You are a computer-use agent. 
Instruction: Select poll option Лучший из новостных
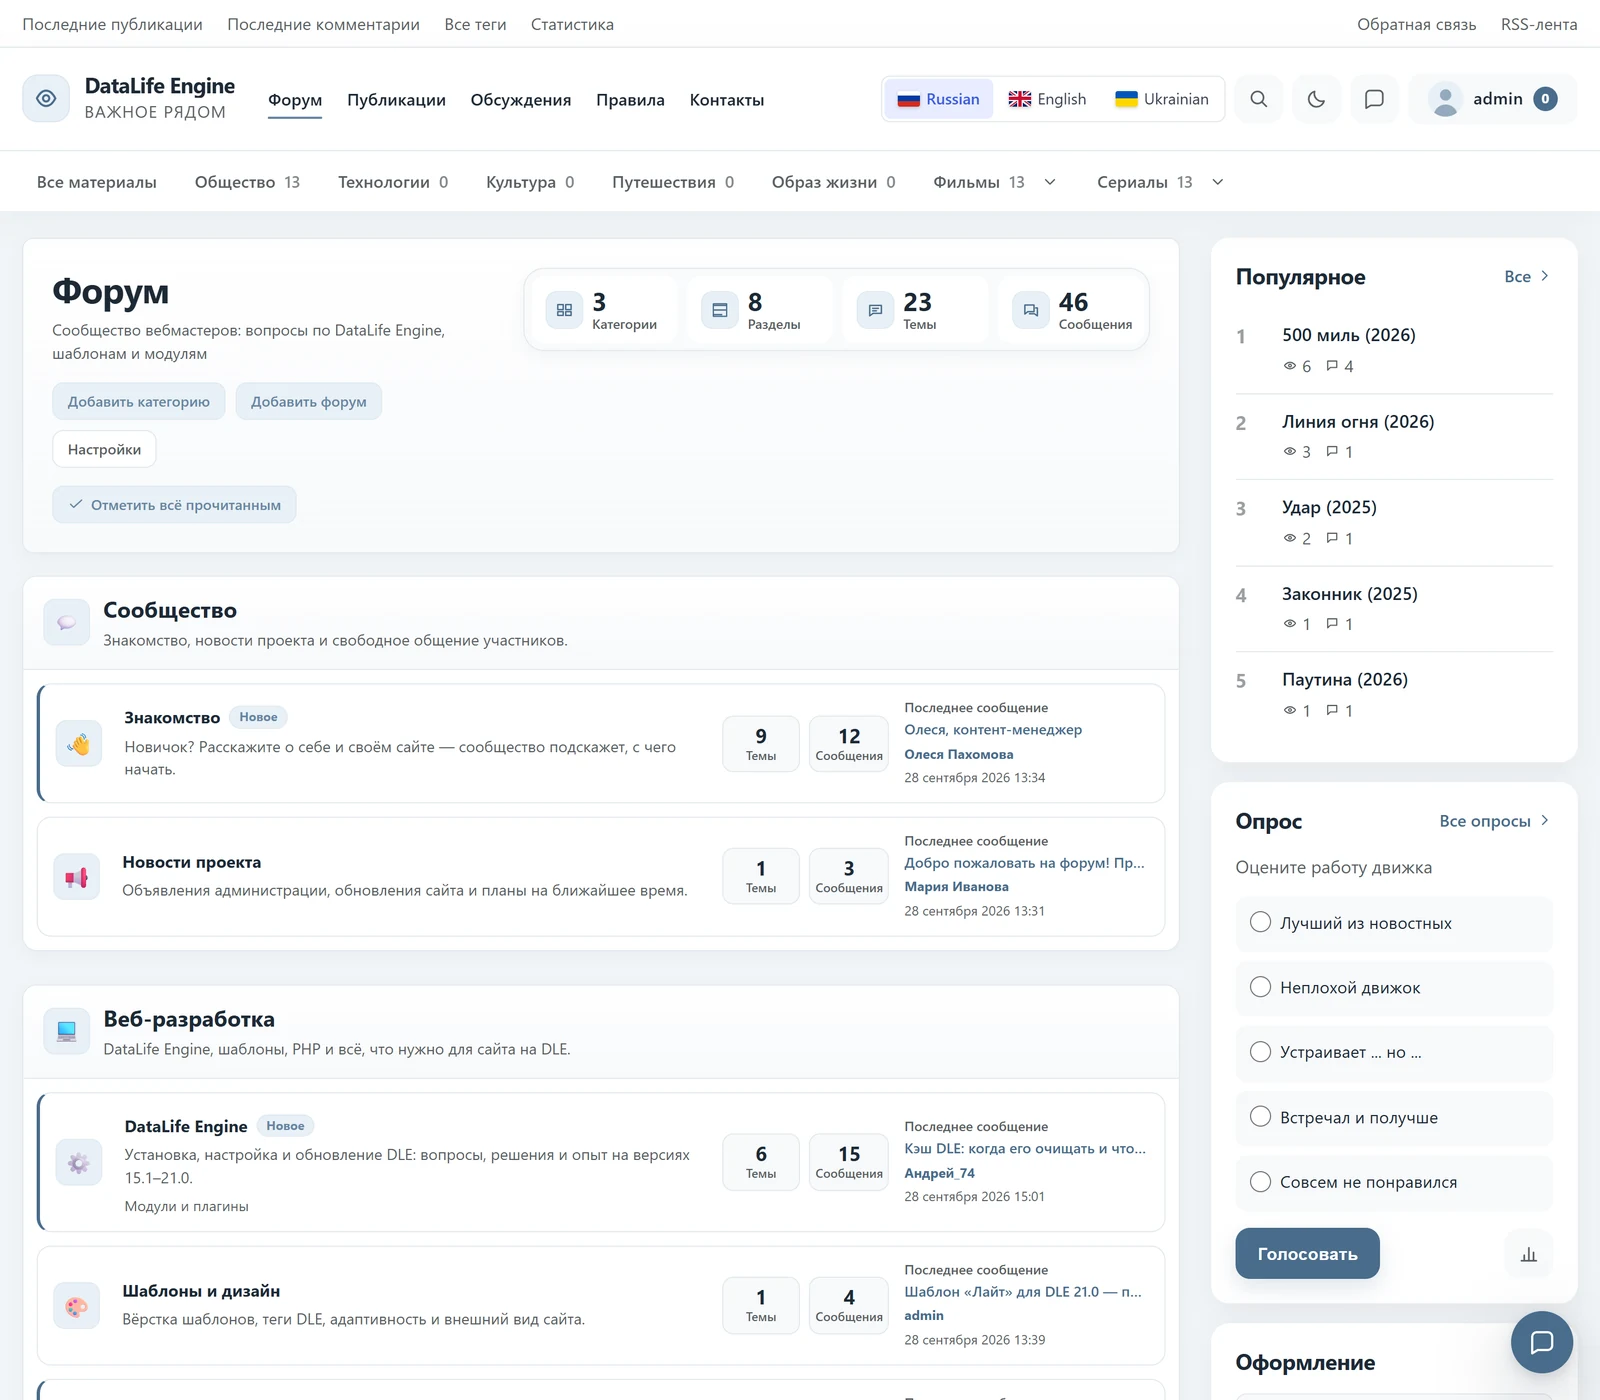click(1394, 923)
